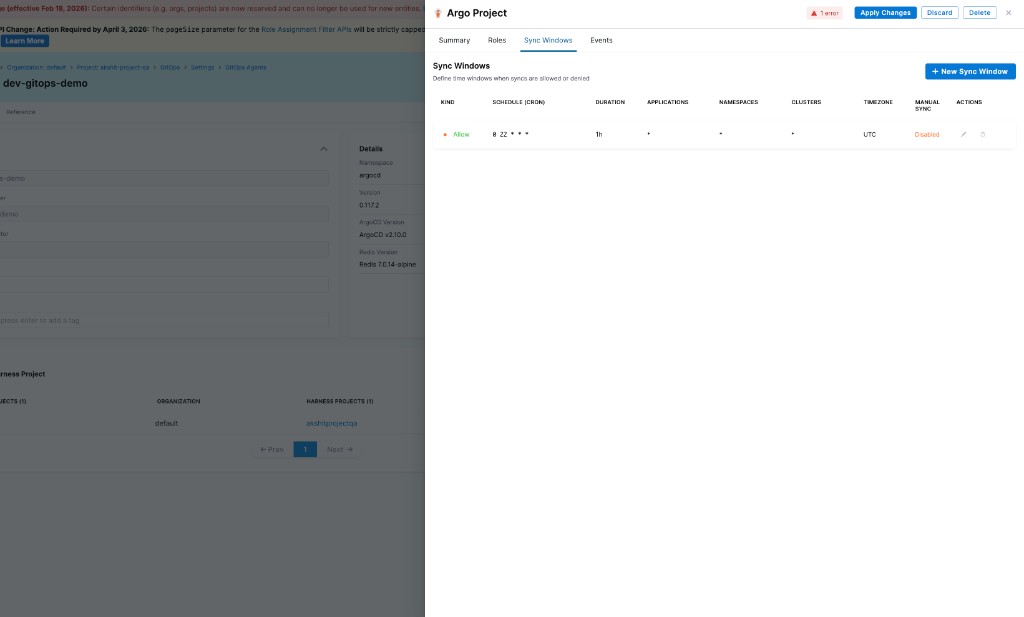Click the KIND column header
Image resolution: width=1024 pixels, height=617 pixels.
[447, 103]
